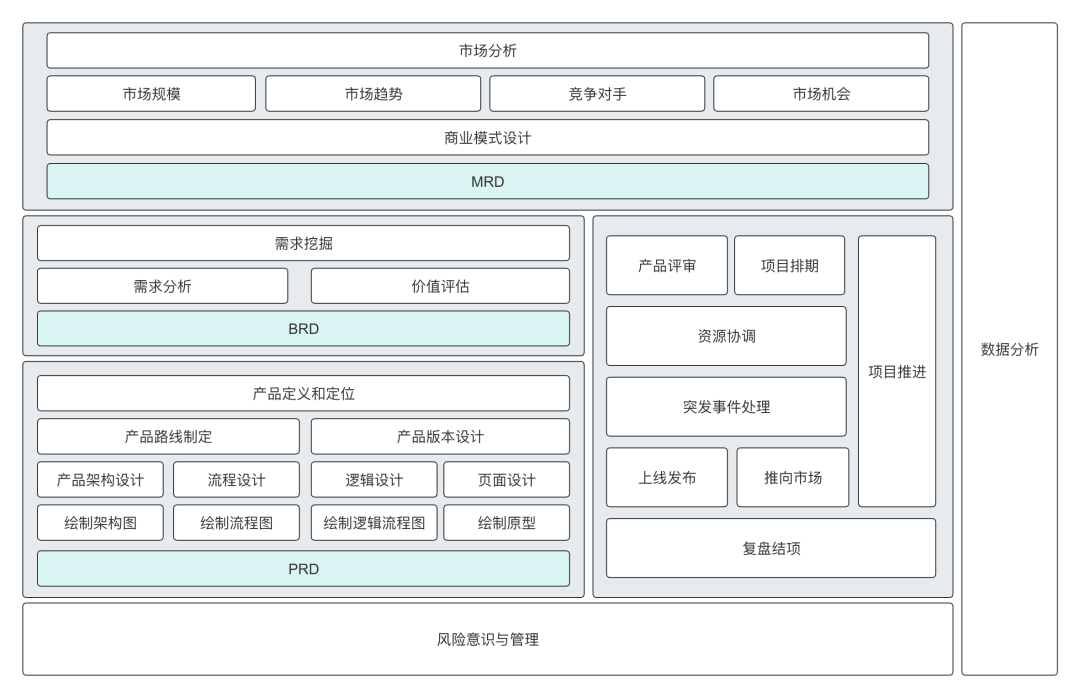Select the 市场机会 box

pos(820,94)
